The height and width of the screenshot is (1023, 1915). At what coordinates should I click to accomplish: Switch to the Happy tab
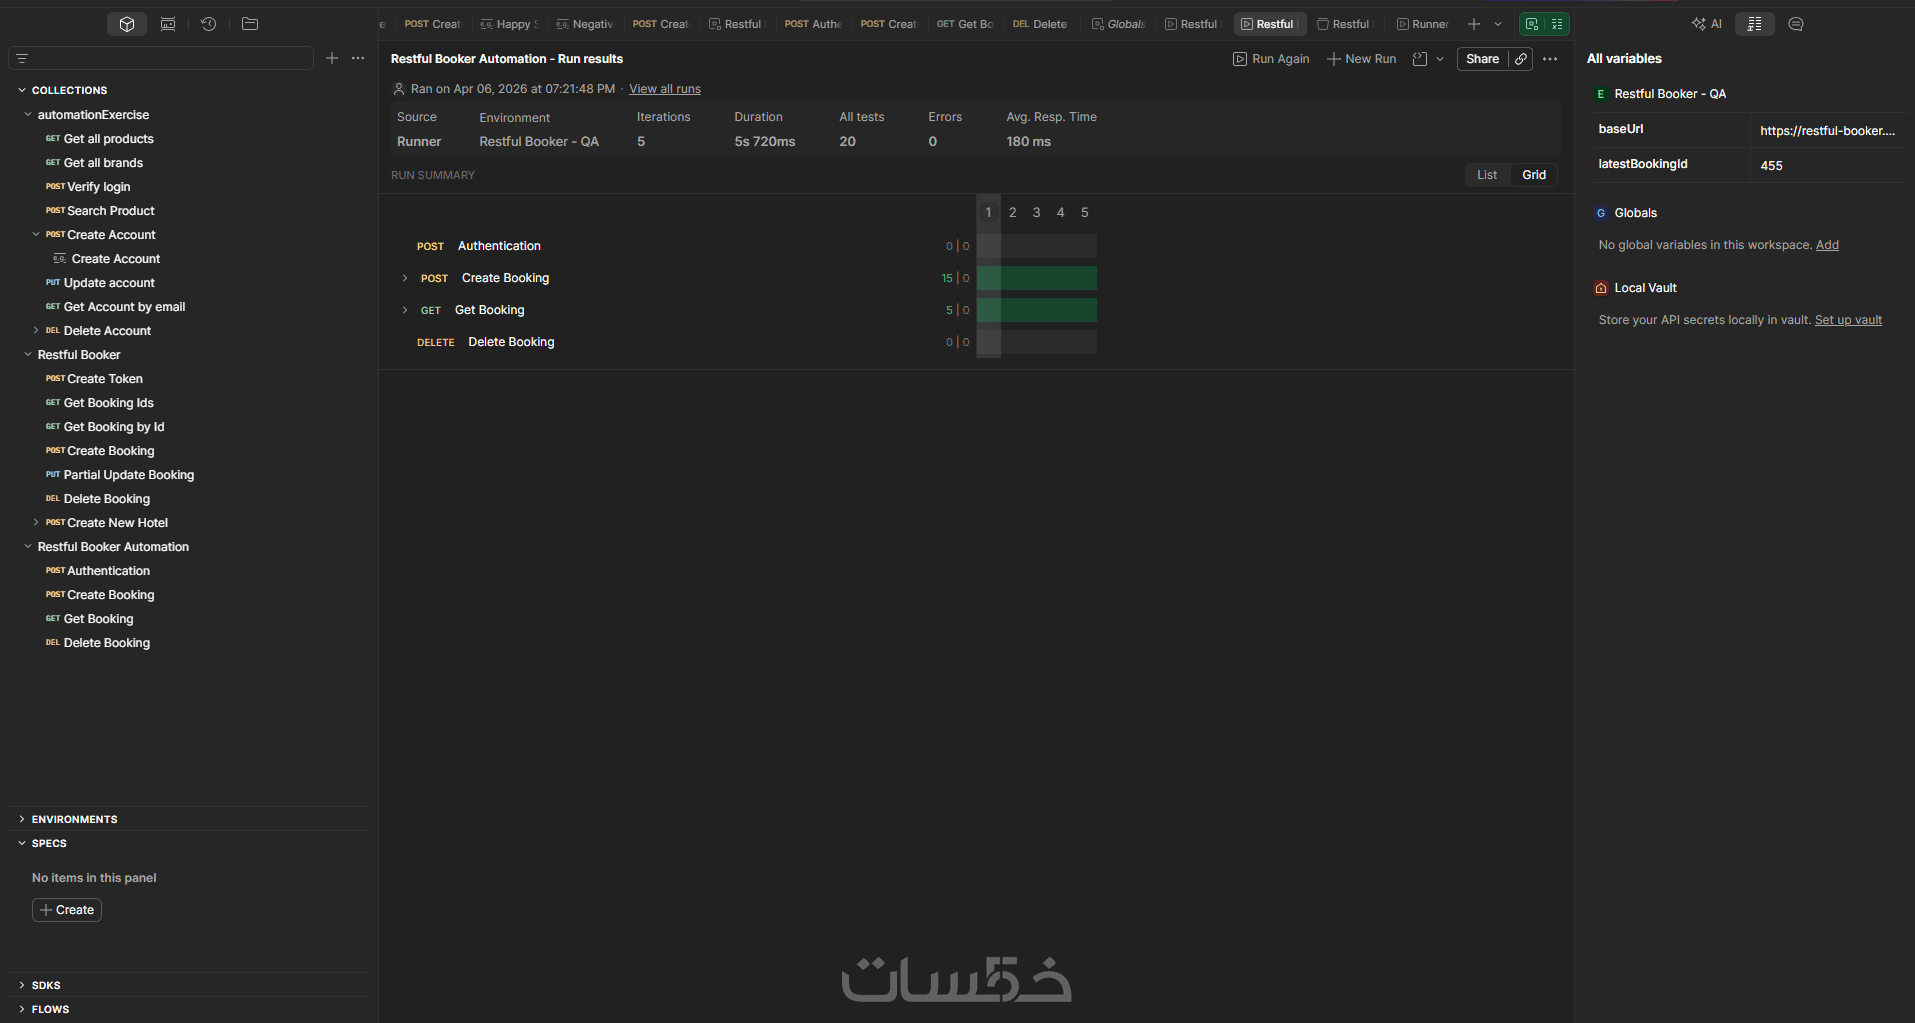tap(509, 24)
